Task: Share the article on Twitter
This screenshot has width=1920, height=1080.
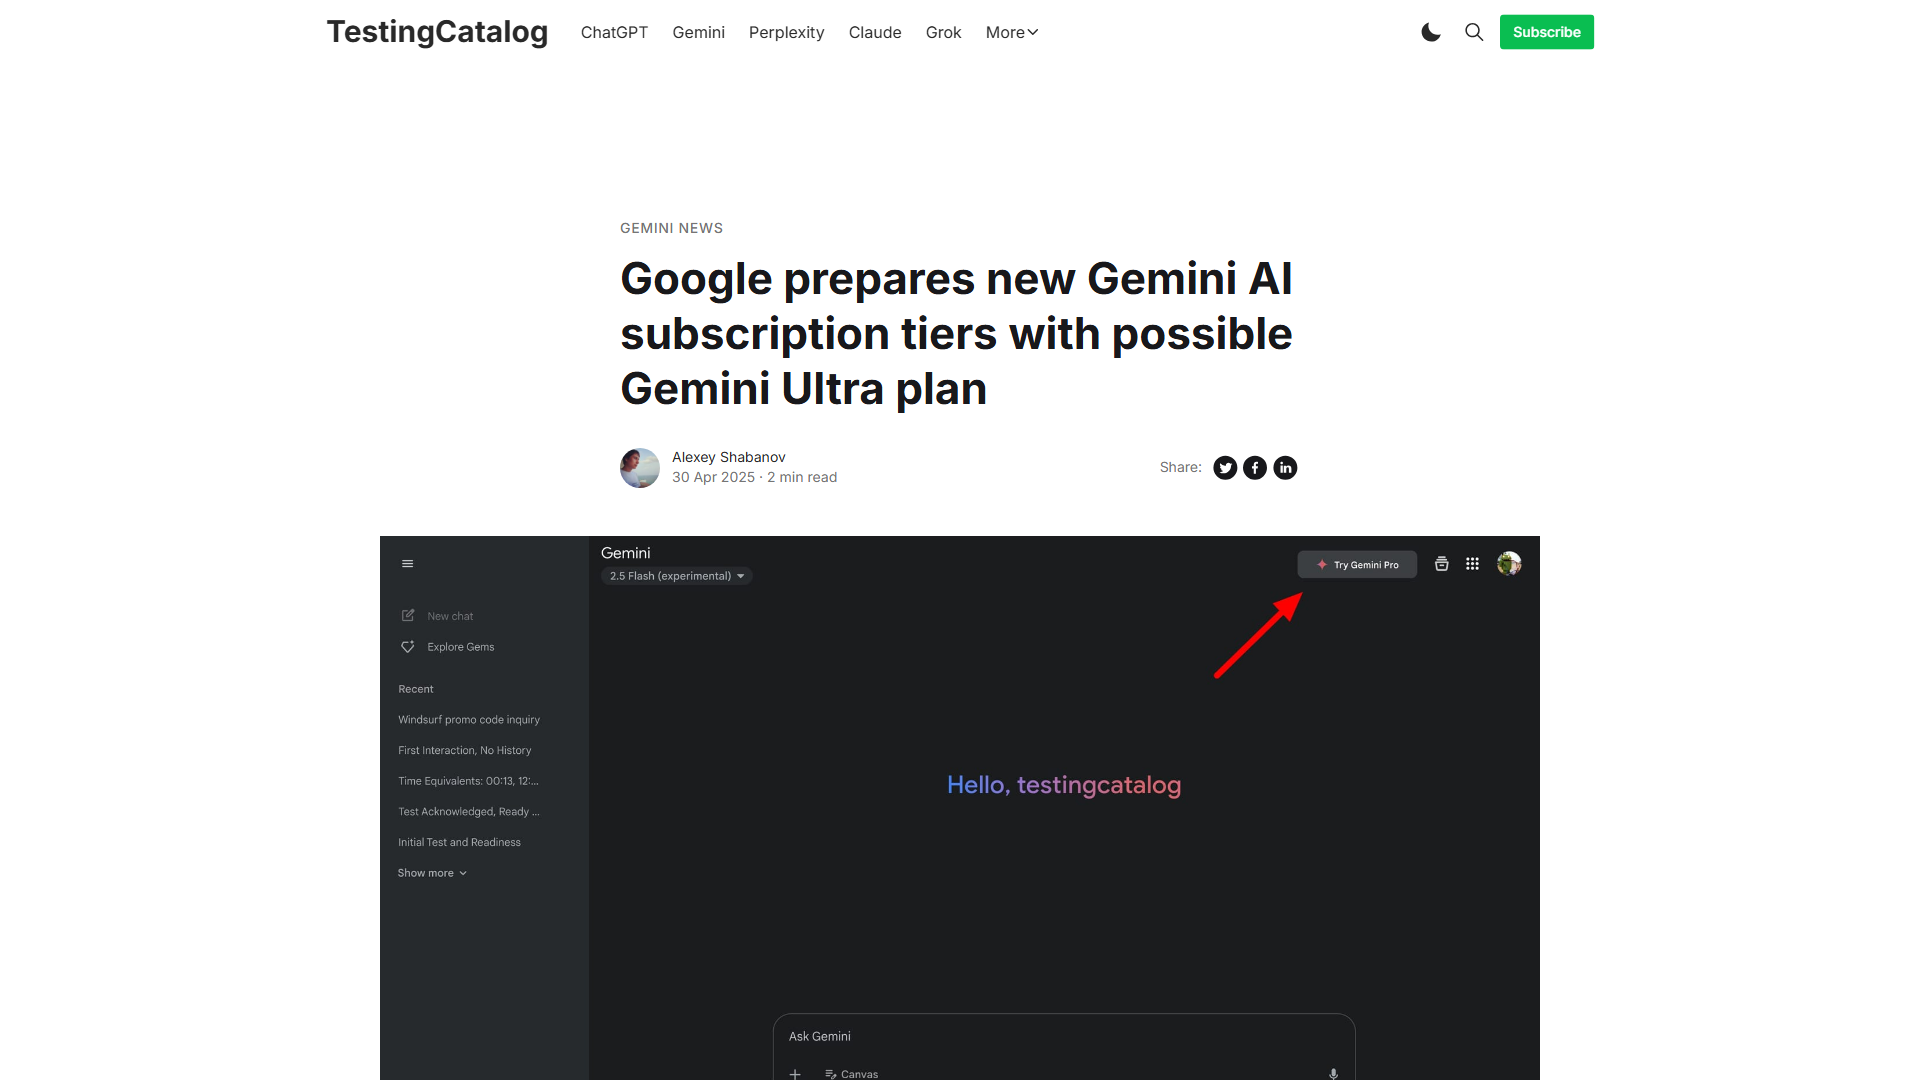Action: 1225,468
